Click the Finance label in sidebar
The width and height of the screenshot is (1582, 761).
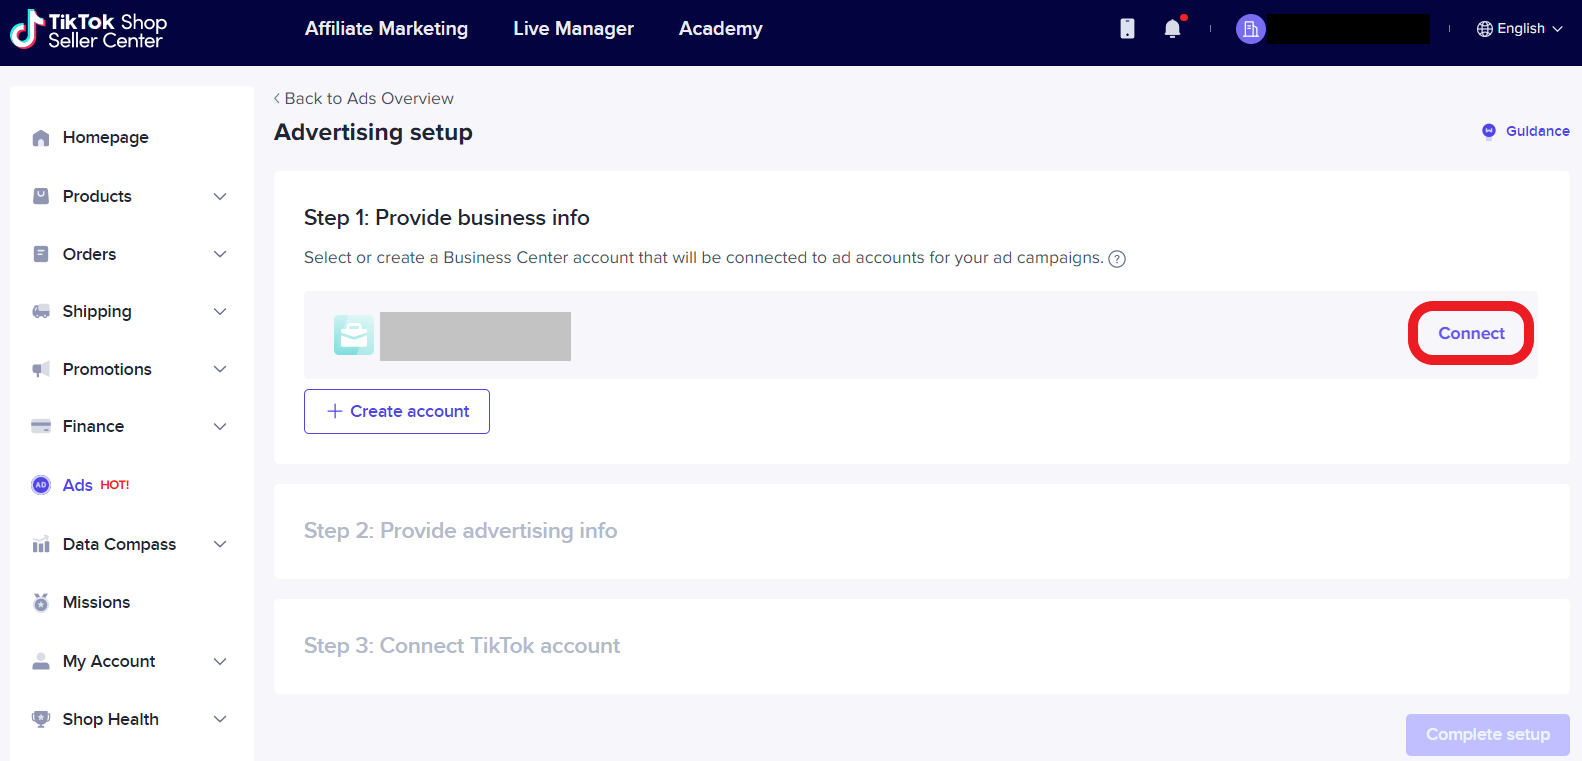[93, 426]
